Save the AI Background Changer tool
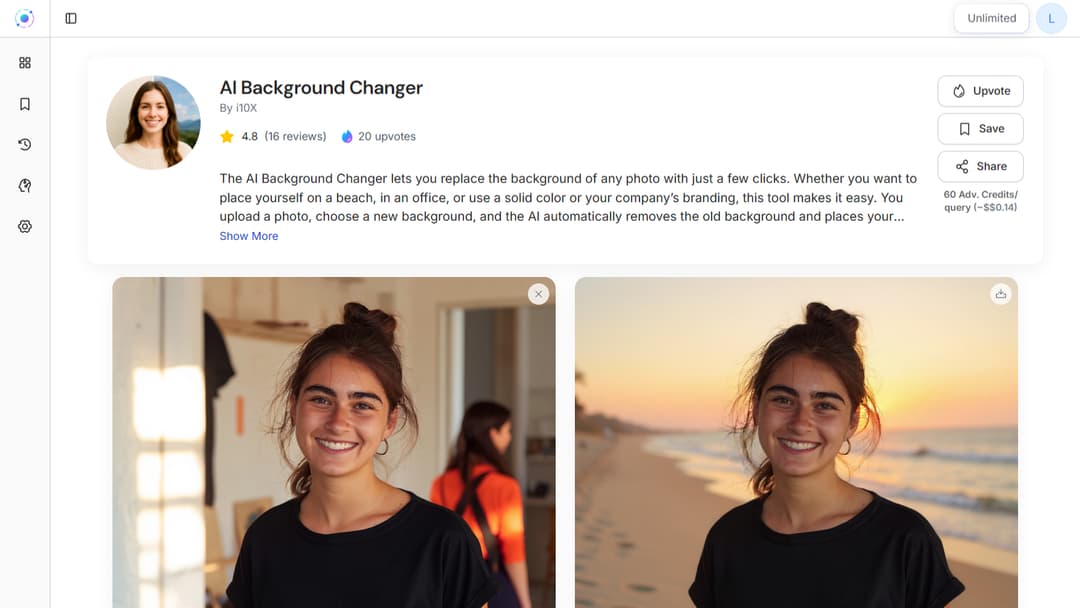This screenshot has height=608, width=1080. 980,129
